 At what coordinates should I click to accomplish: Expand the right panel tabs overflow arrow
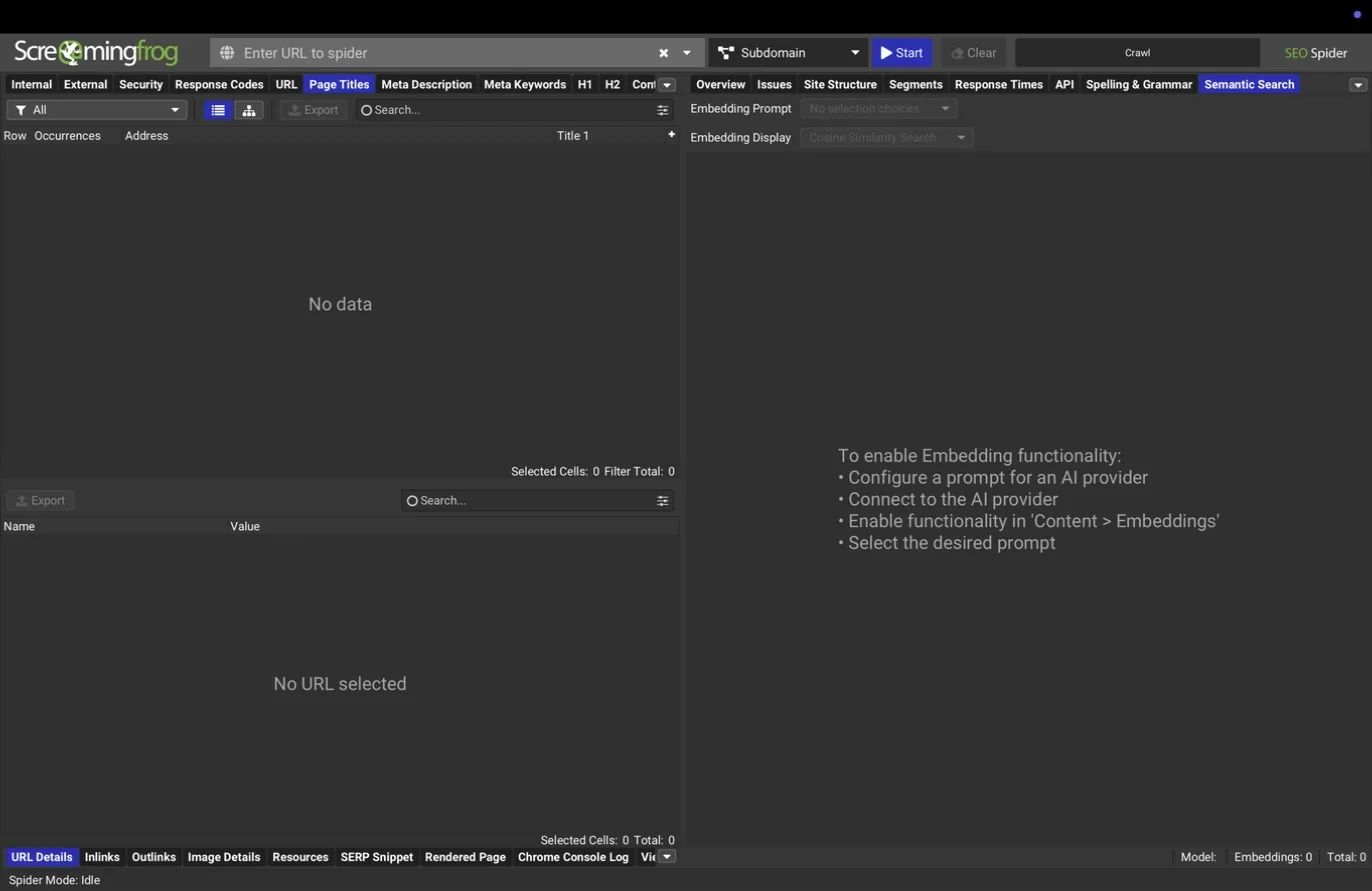[1358, 85]
